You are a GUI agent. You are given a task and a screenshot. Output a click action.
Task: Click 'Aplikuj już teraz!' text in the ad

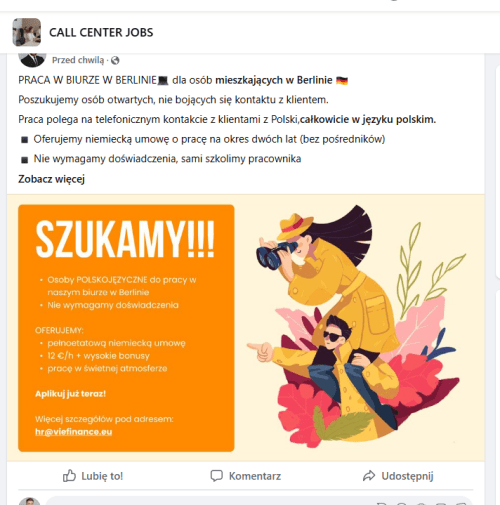pyautogui.click(x=70, y=394)
